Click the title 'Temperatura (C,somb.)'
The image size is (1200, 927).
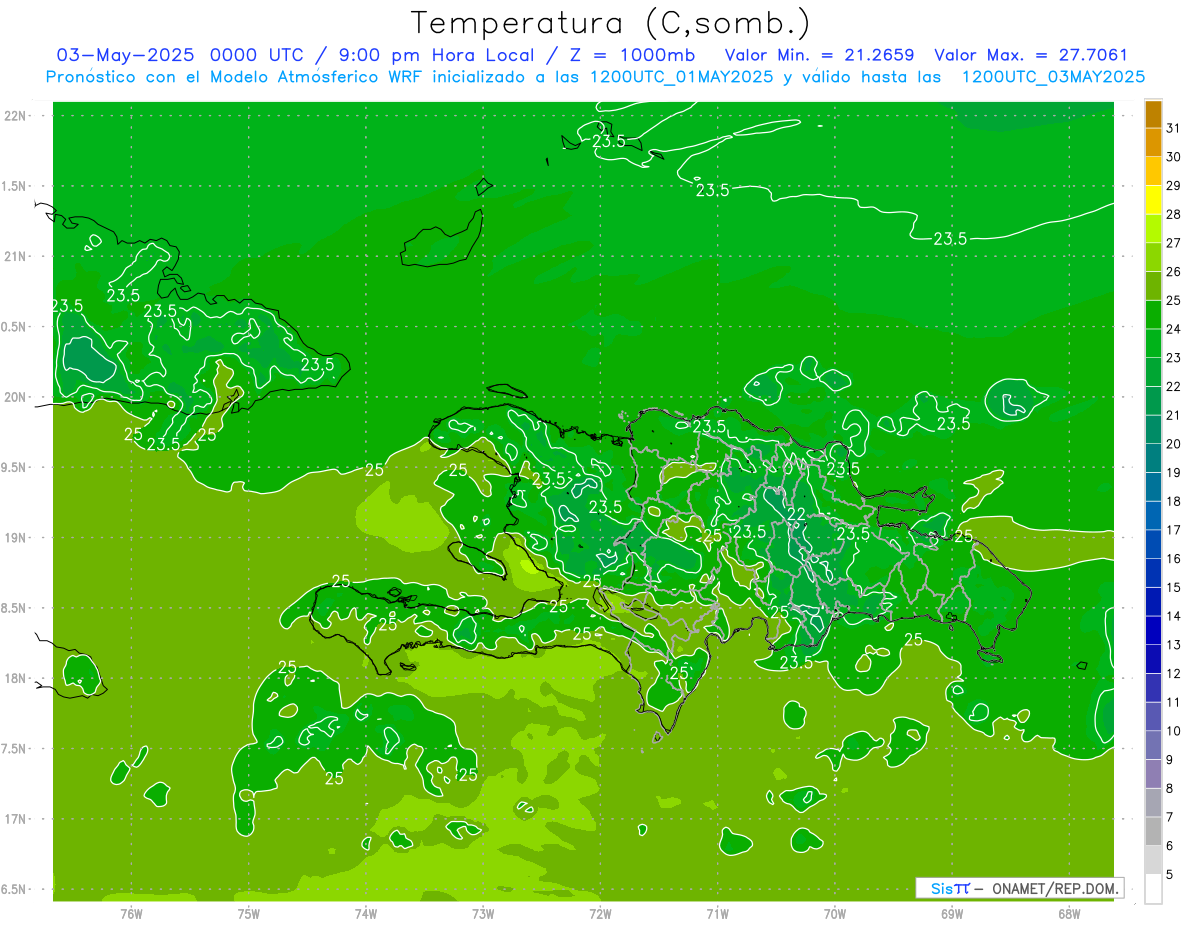tap(610, 23)
